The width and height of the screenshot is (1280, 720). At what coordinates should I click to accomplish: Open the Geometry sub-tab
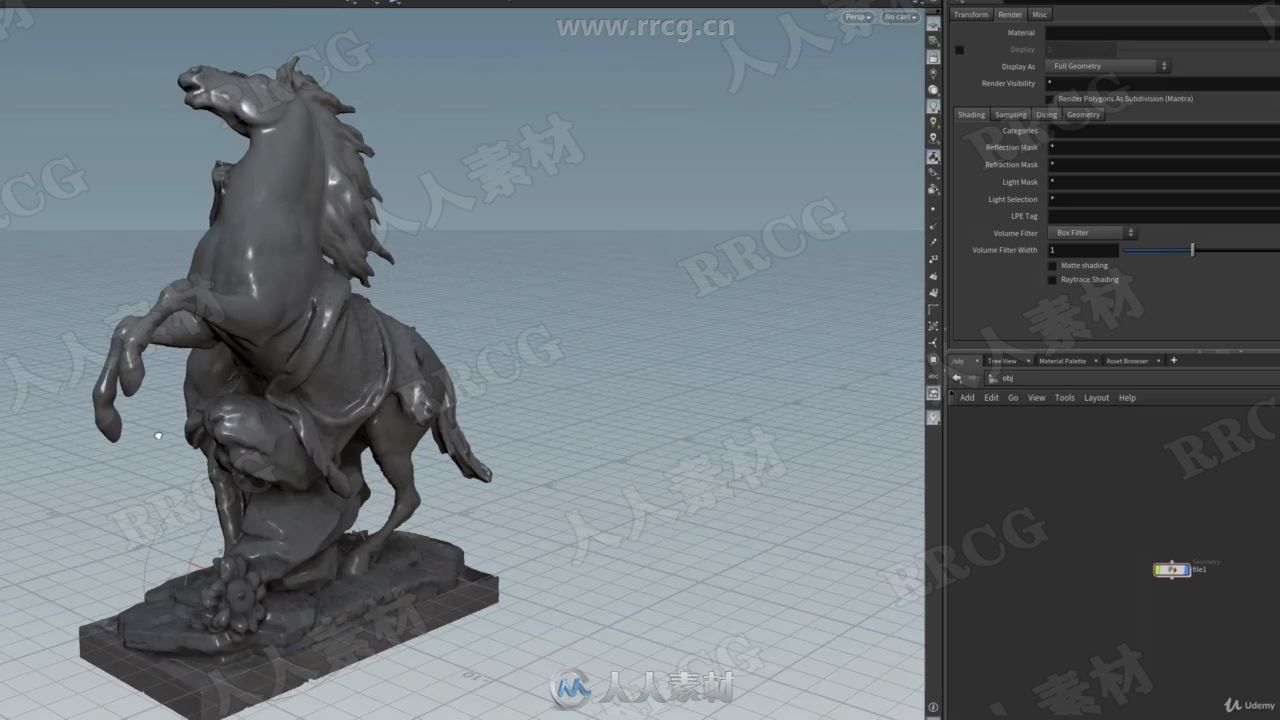(1083, 115)
